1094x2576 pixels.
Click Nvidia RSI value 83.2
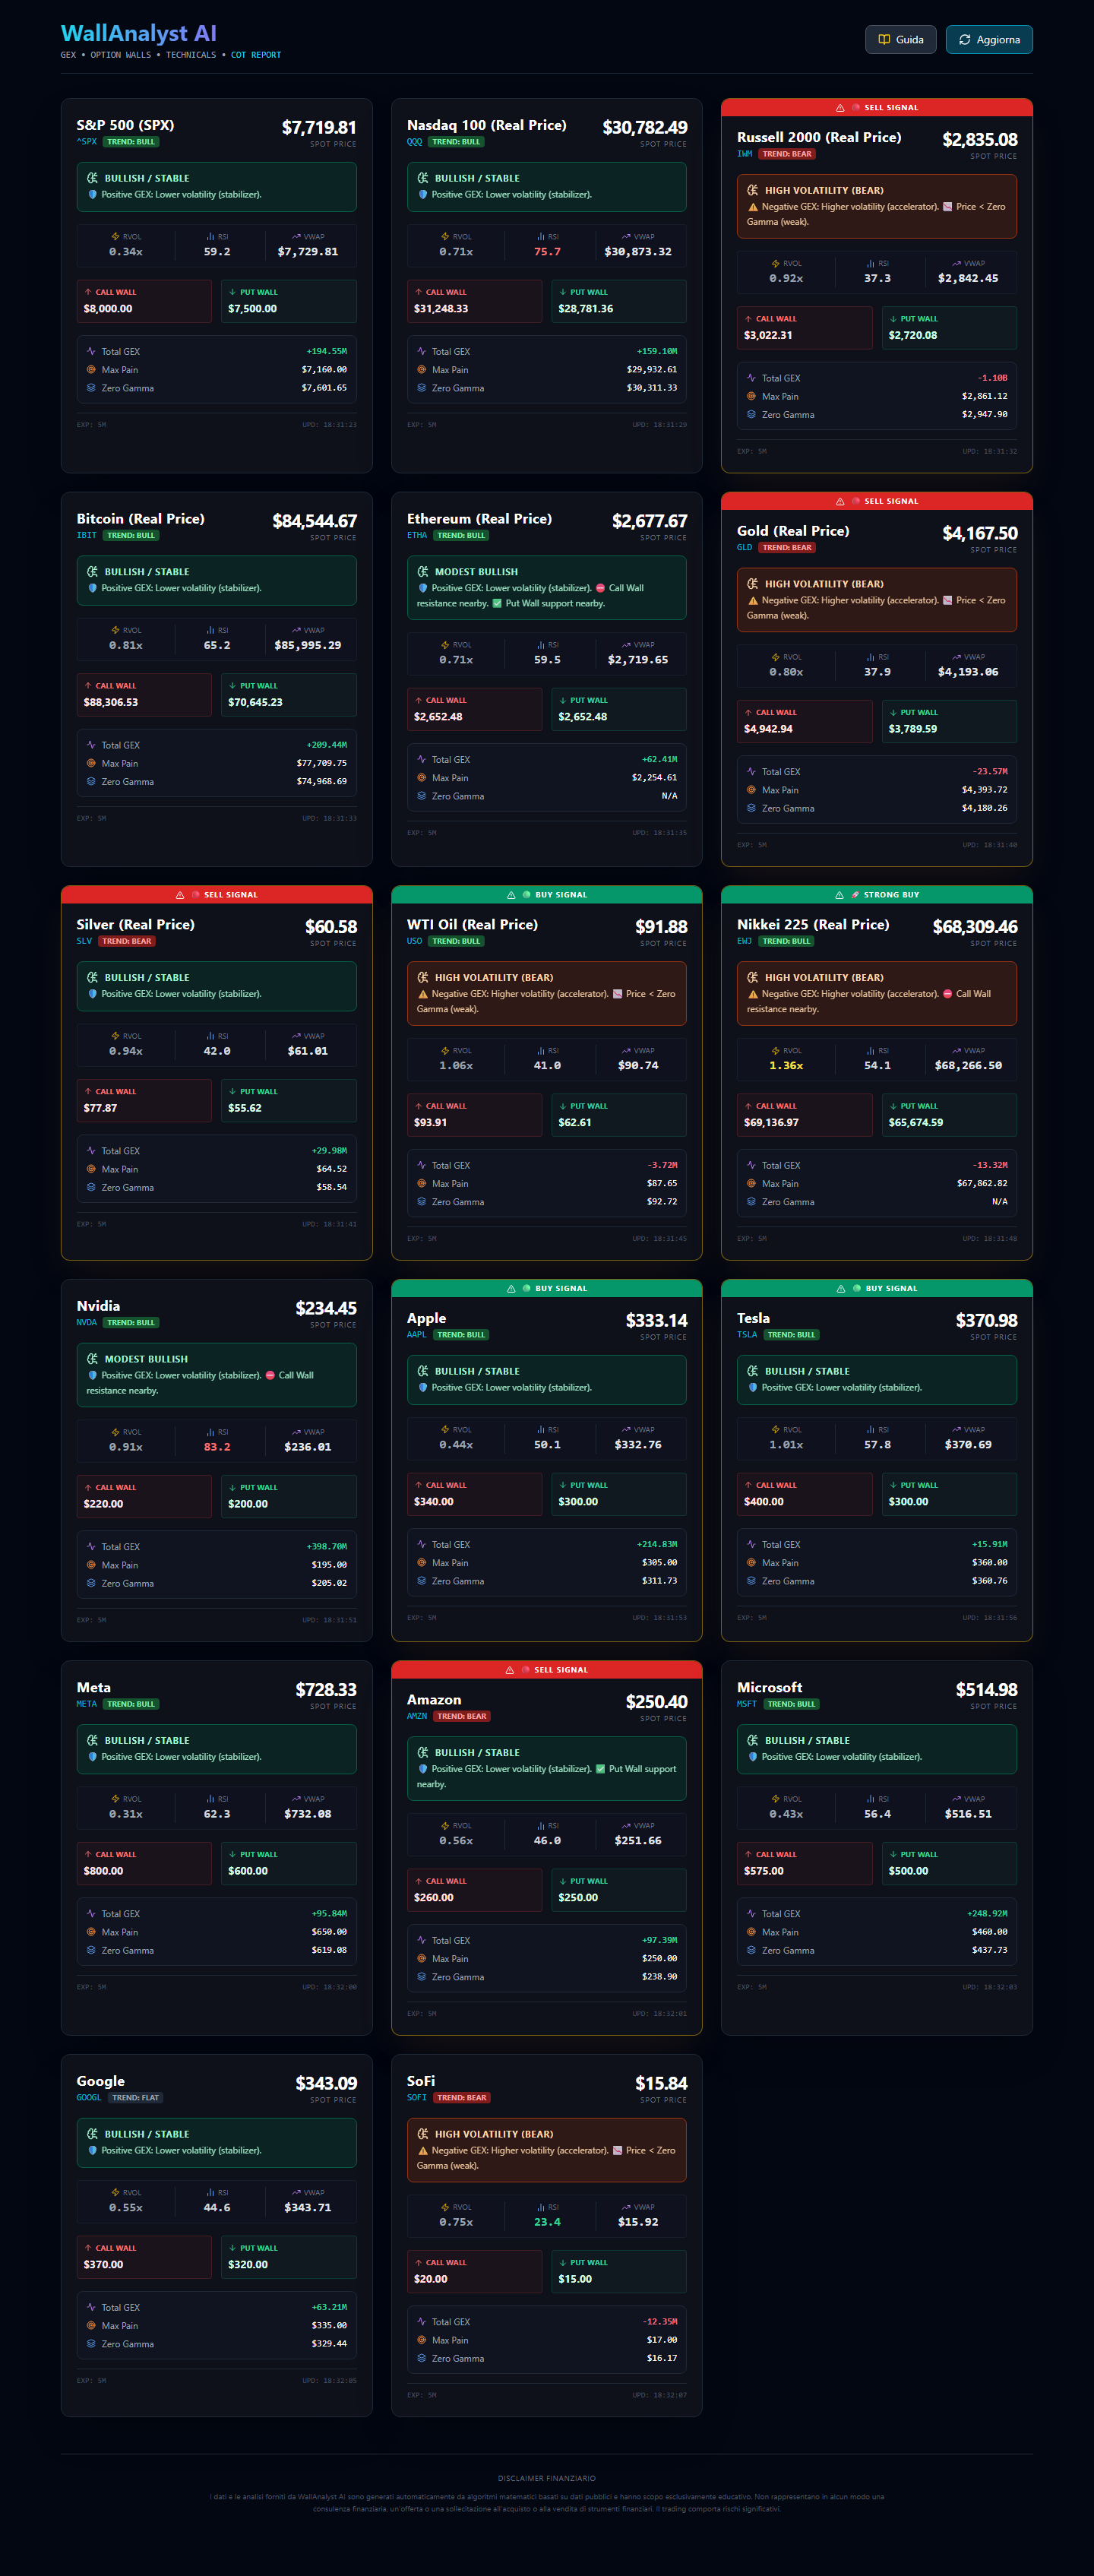point(217,1447)
